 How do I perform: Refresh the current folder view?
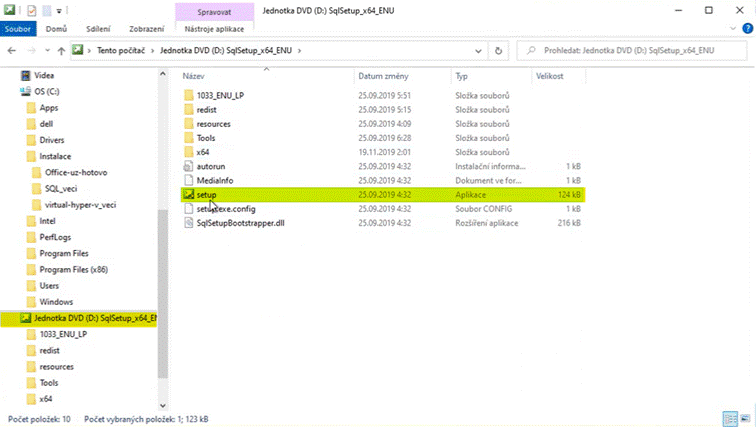(499, 51)
